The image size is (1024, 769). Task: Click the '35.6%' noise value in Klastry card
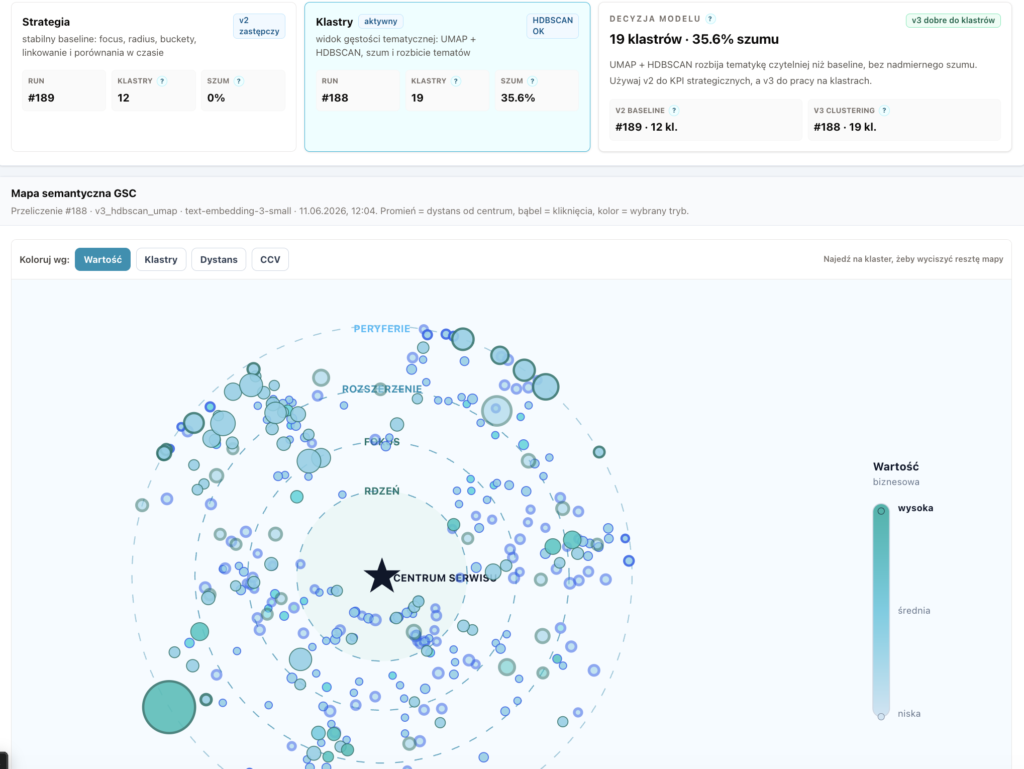pos(518,98)
